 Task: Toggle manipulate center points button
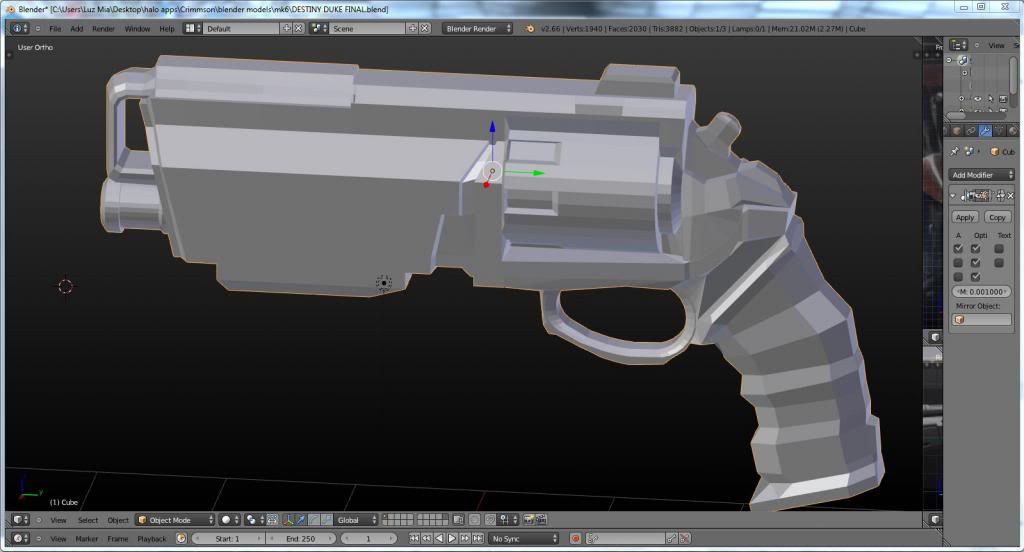272,520
